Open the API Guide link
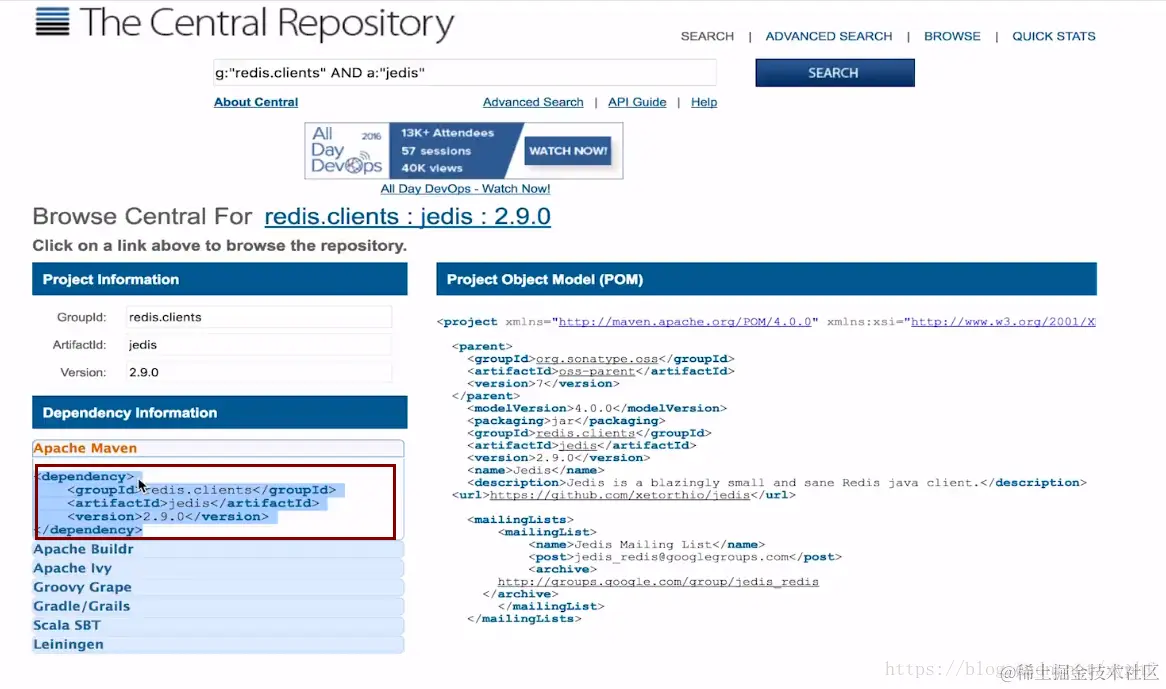Screen dimensions: 1166x689 click(x=637, y=102)
